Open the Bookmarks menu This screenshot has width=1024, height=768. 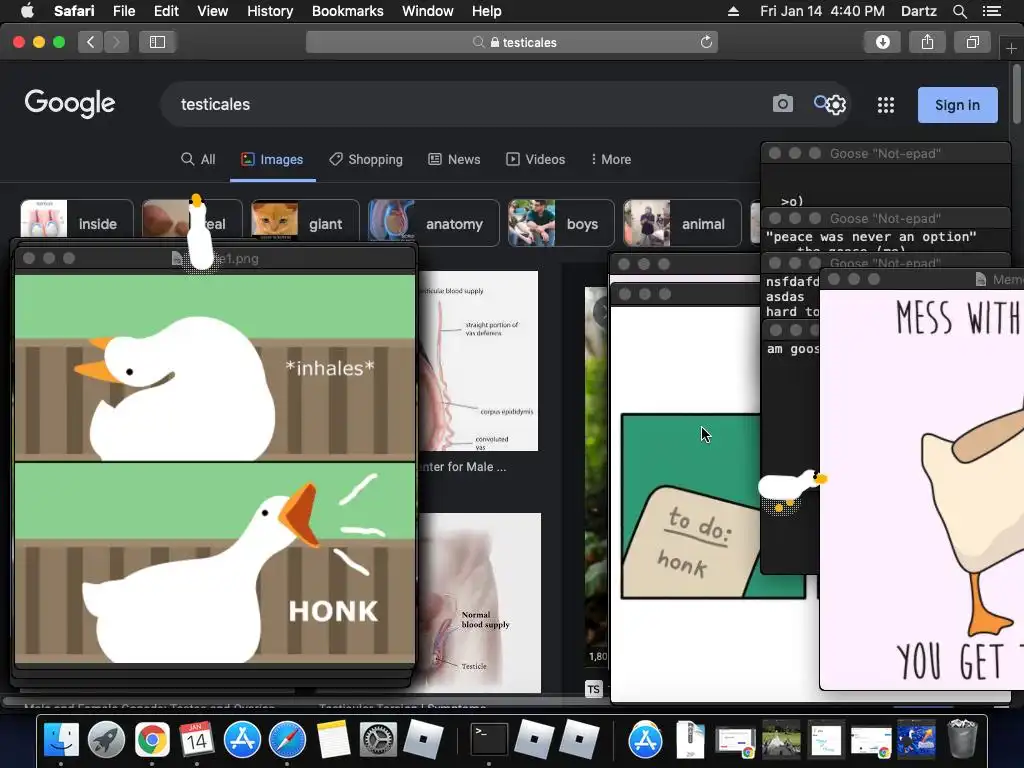[347, 11]
